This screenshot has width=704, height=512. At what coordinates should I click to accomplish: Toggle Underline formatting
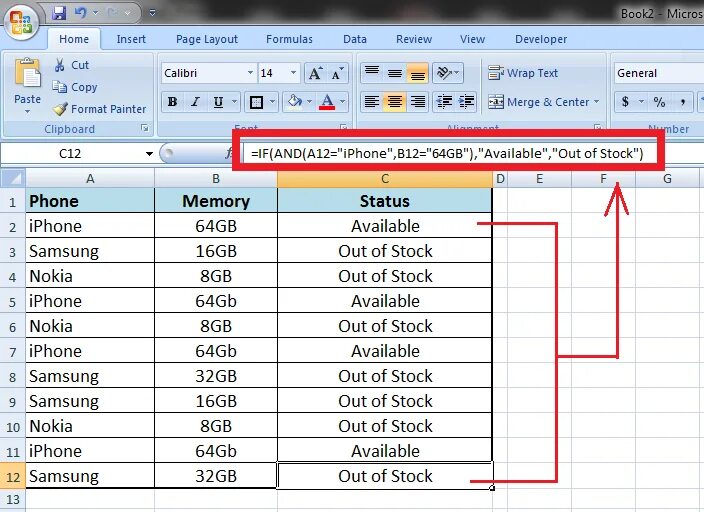[x=218, y=102]
